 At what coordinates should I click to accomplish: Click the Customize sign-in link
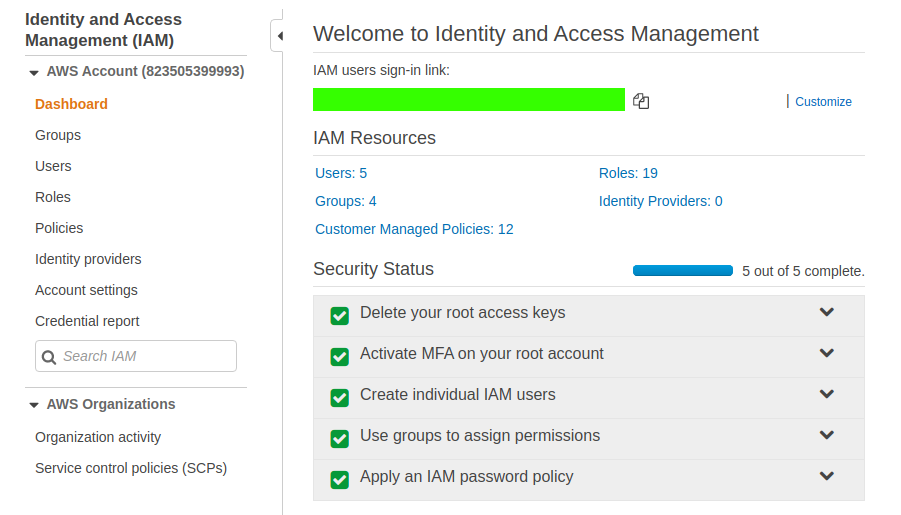point(823,102)
